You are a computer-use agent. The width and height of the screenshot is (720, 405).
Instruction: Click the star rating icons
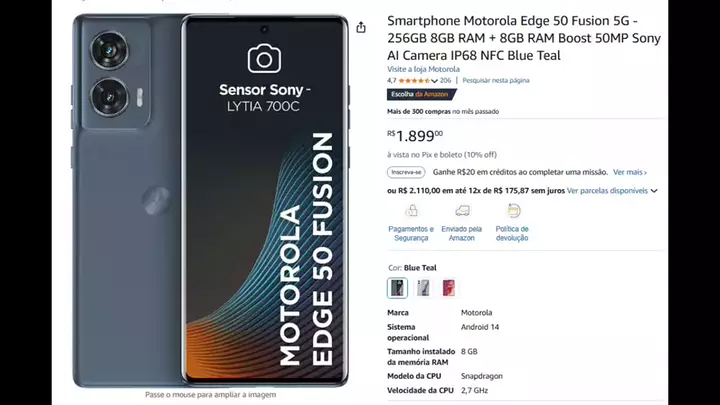[417, 80]
